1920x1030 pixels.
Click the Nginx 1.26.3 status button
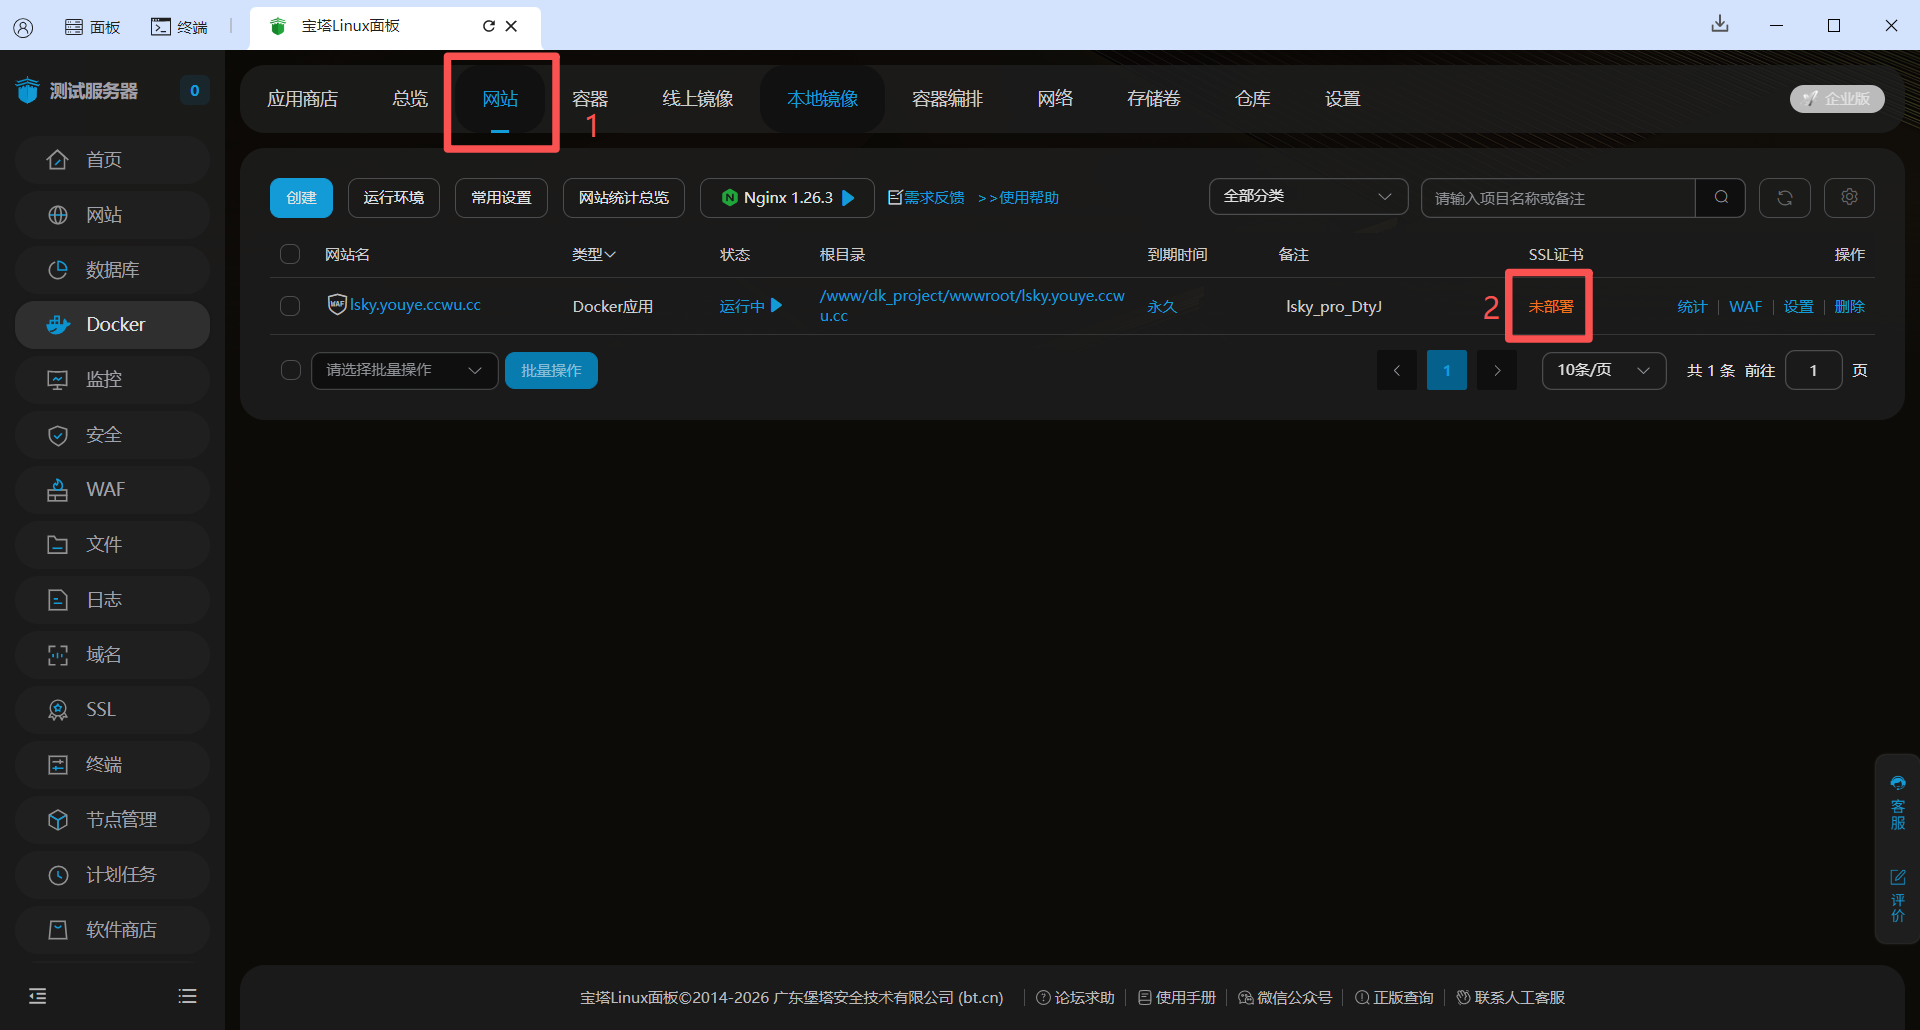[787, 198]
